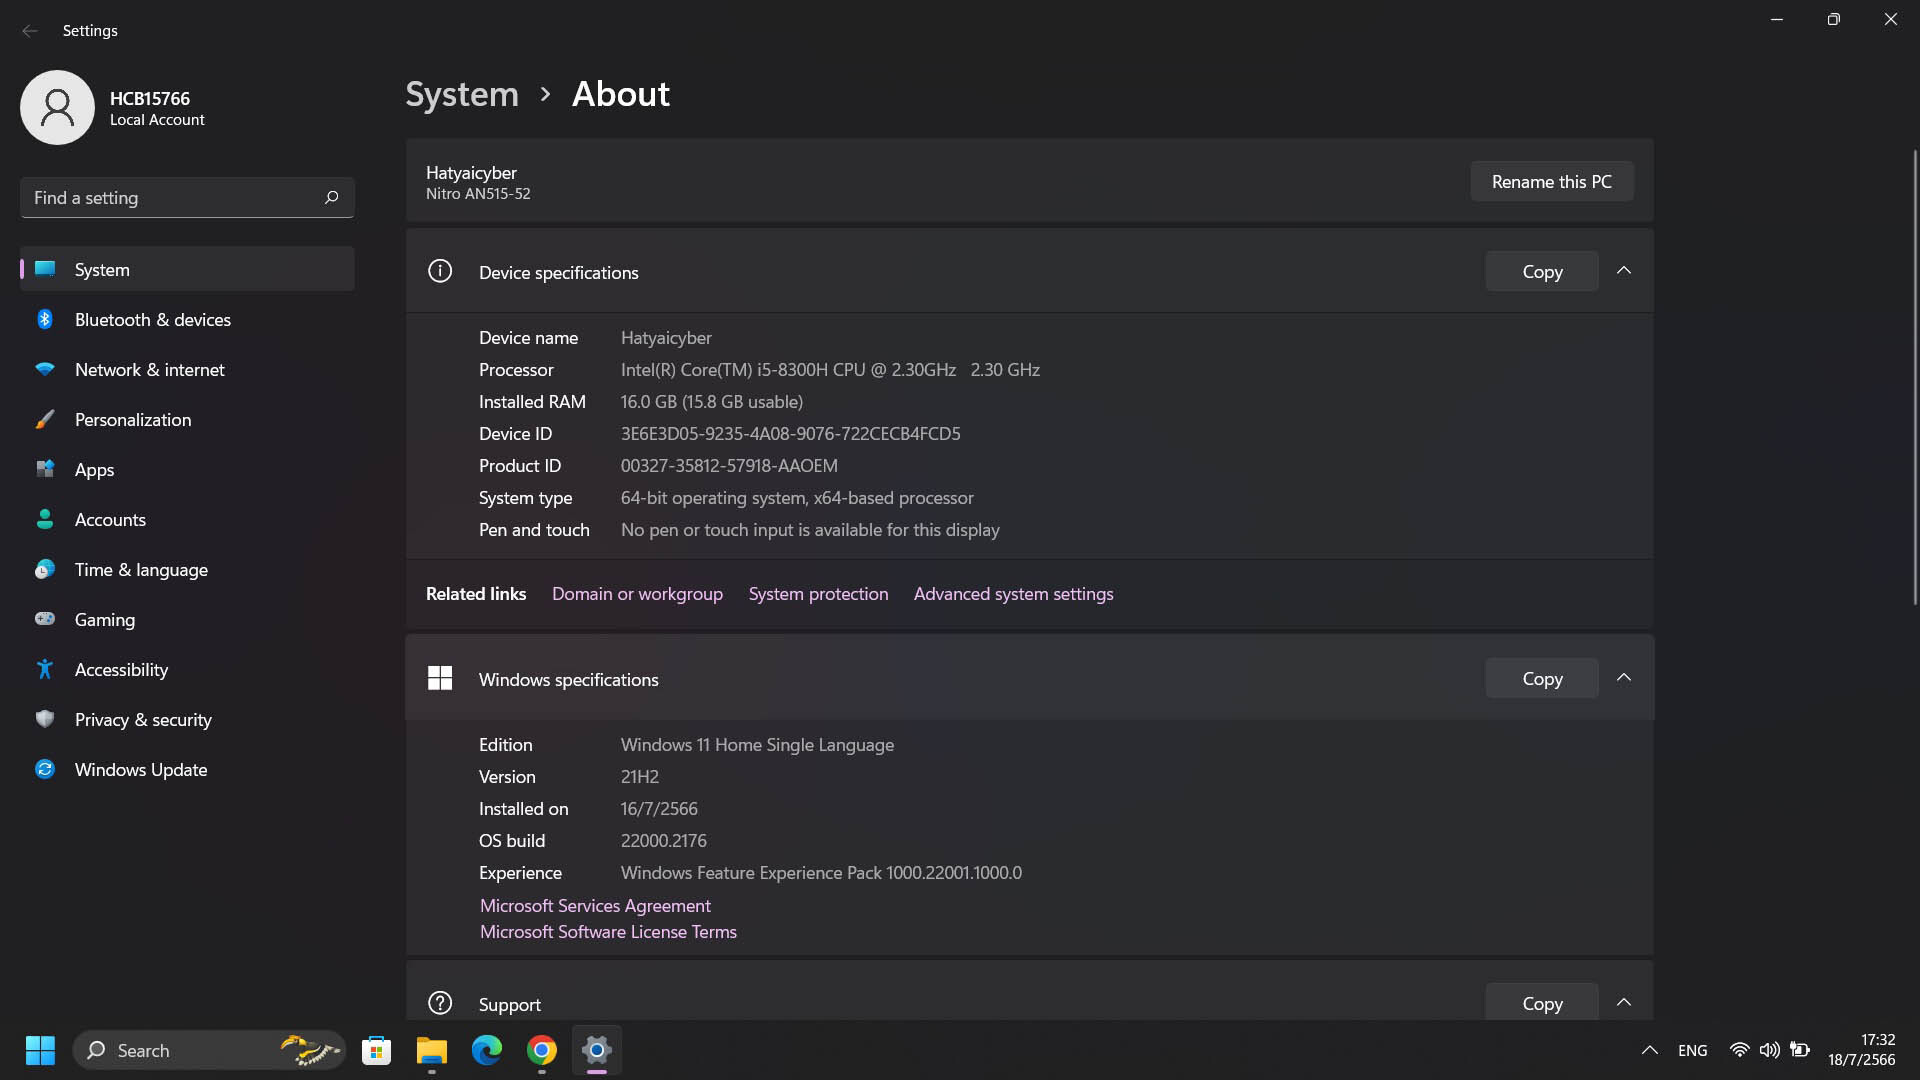The width and height of the screenshot is (1920, 1080).
Task: Open File Explorer from taskbar
Action: pos(431,1050)
